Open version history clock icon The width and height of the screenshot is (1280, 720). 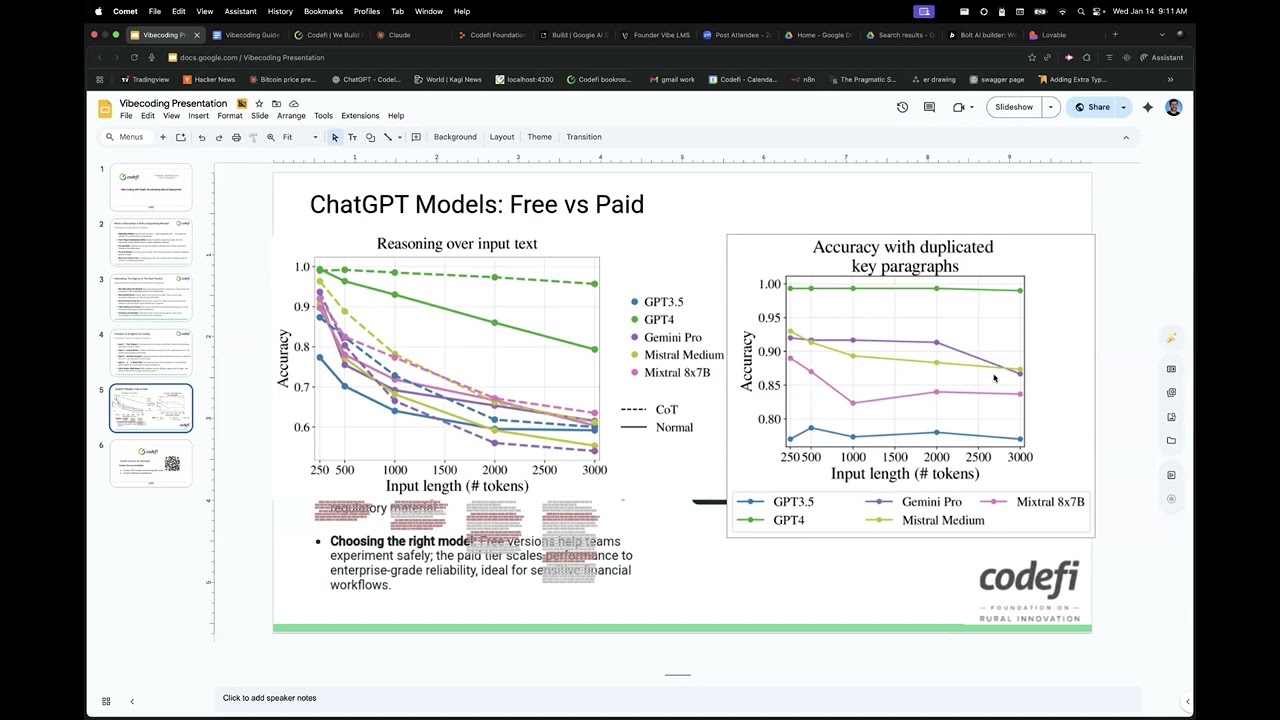pos(902,107)
